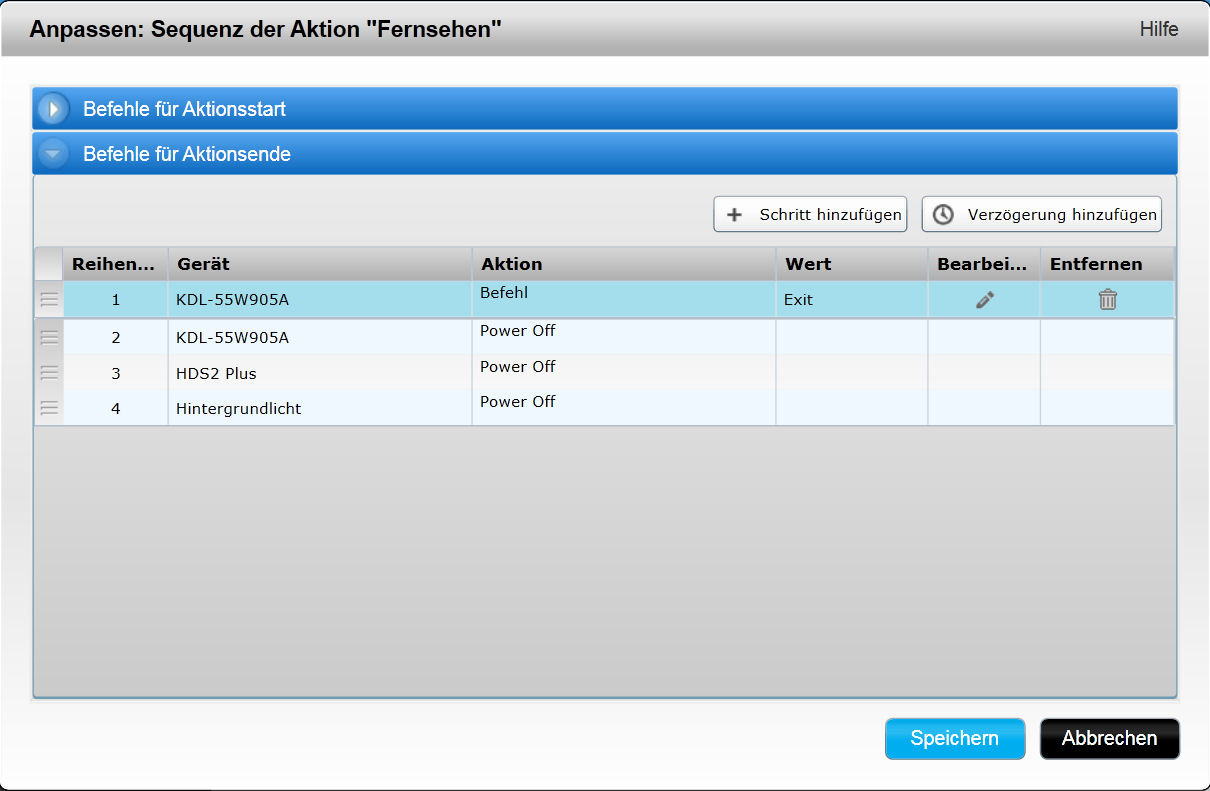Click the pencil edit icon for row 1
The image size is (1210, 791).
pos(985,300)
